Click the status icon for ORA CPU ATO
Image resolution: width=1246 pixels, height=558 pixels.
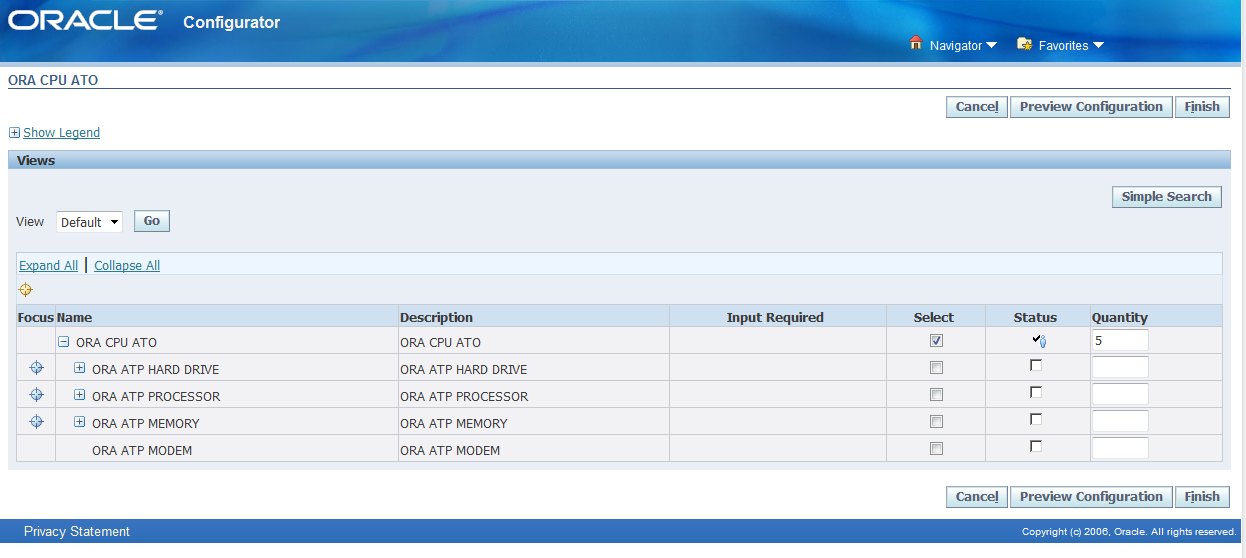(1039, 340)
